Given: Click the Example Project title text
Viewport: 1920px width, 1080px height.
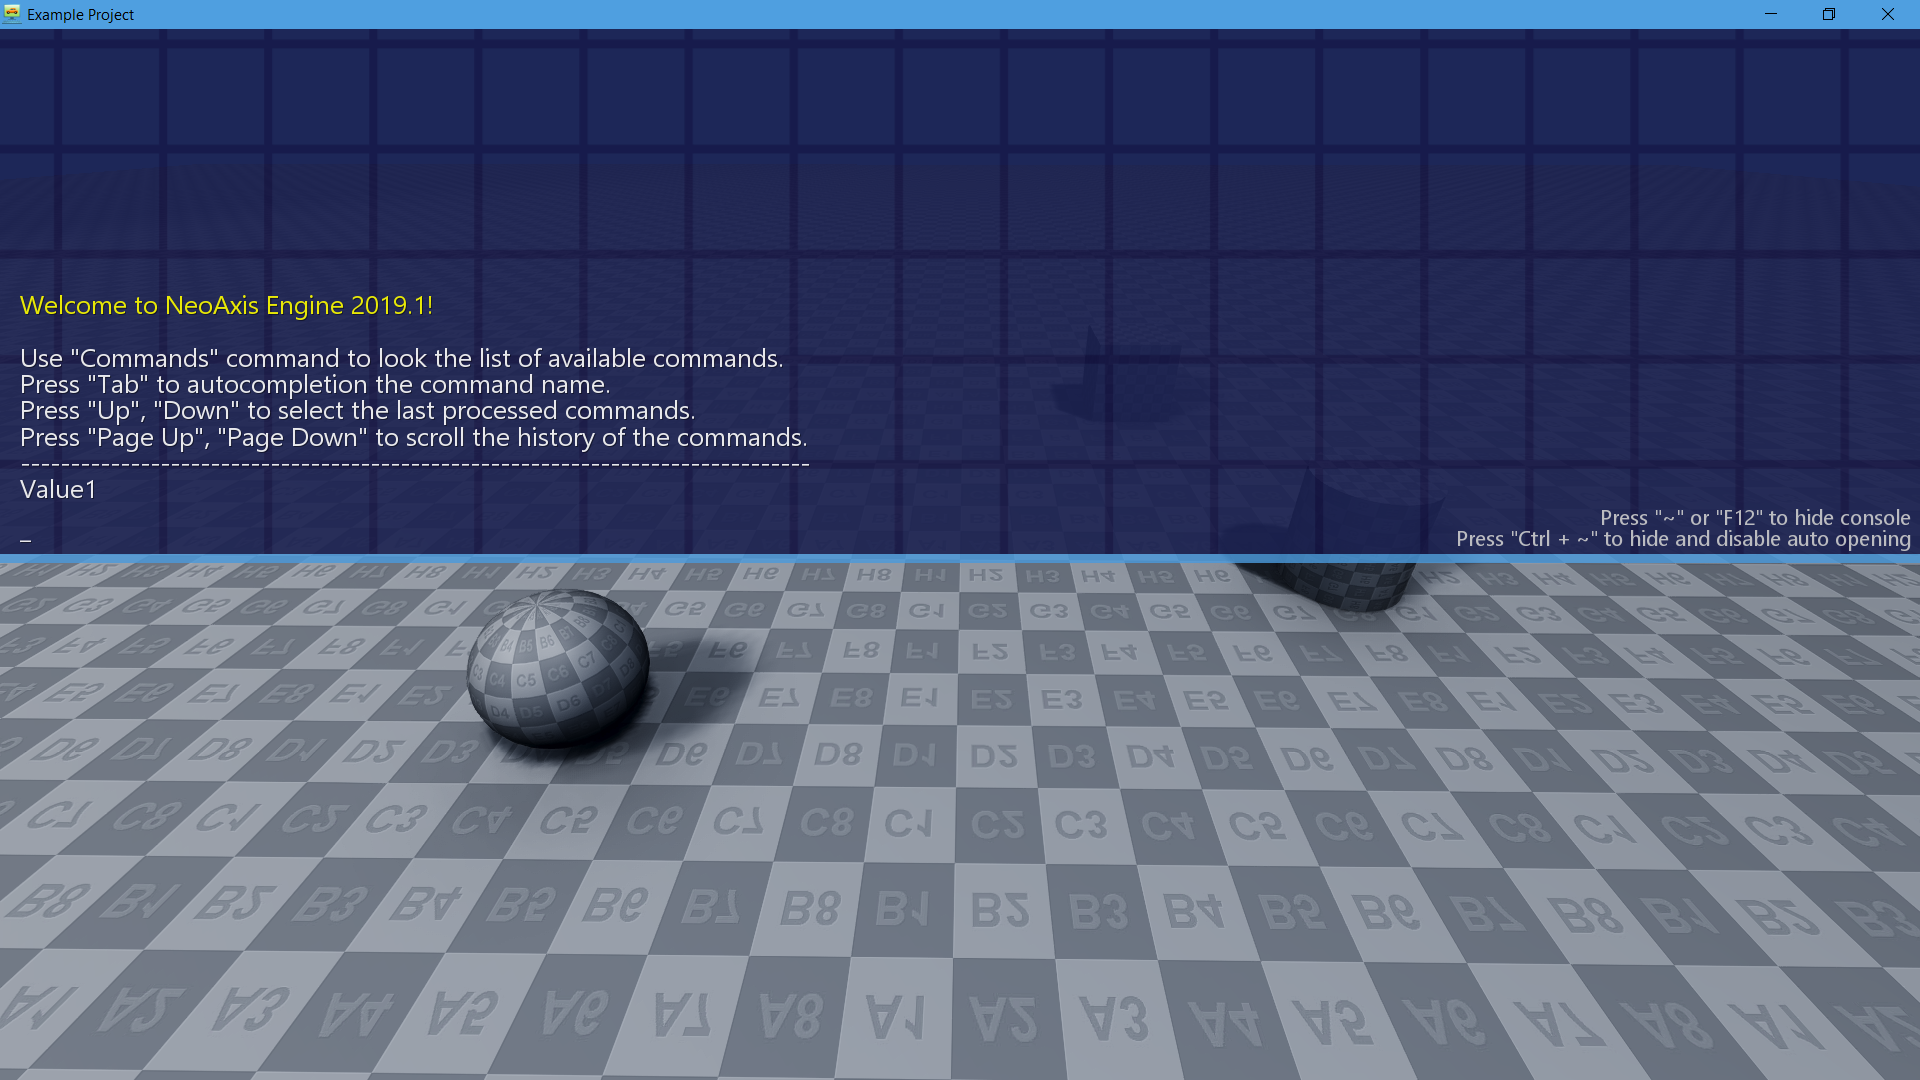Looking at the screenshot, I should 80,14.
